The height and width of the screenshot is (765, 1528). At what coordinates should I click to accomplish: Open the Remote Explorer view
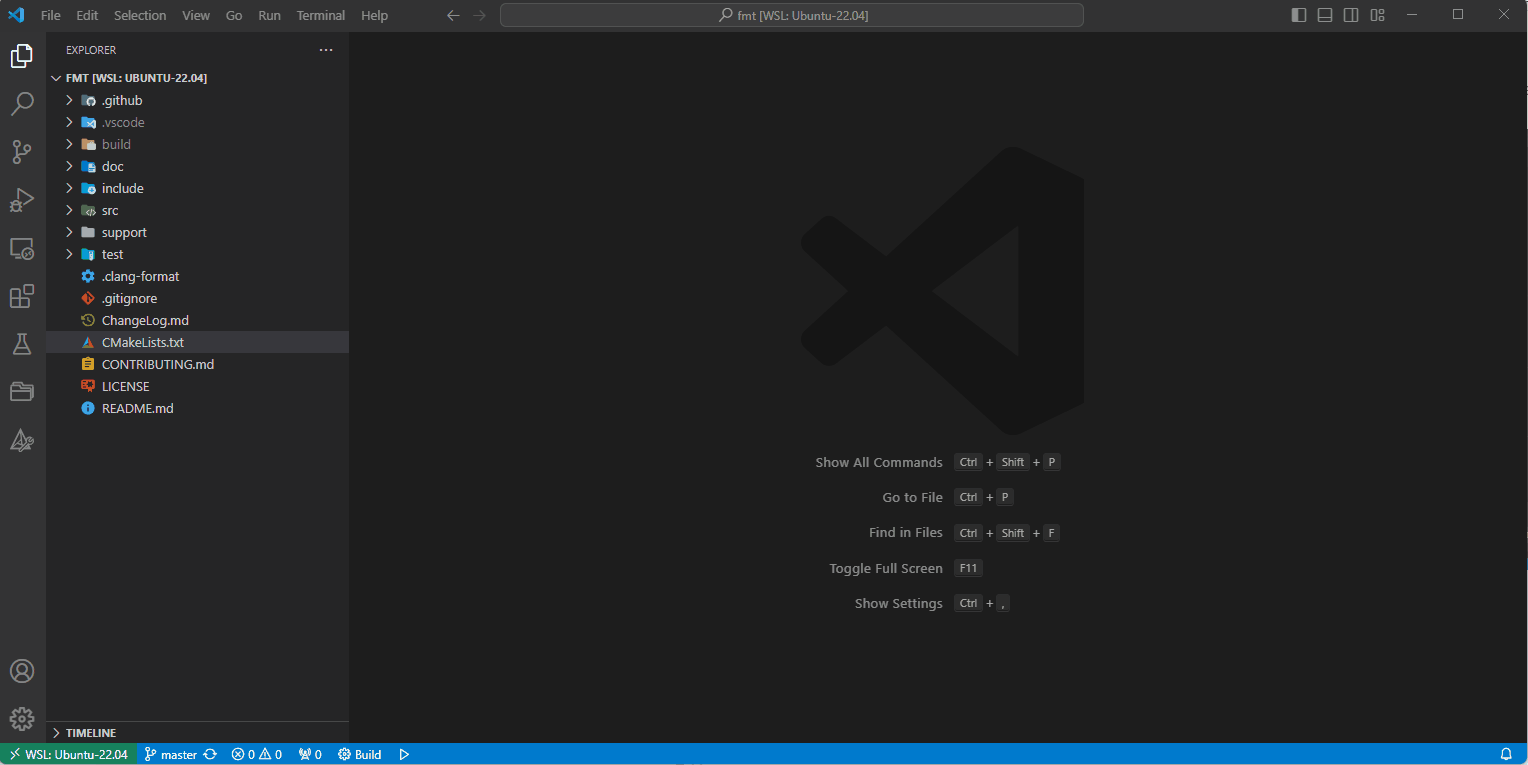click(x=22, y=248)
